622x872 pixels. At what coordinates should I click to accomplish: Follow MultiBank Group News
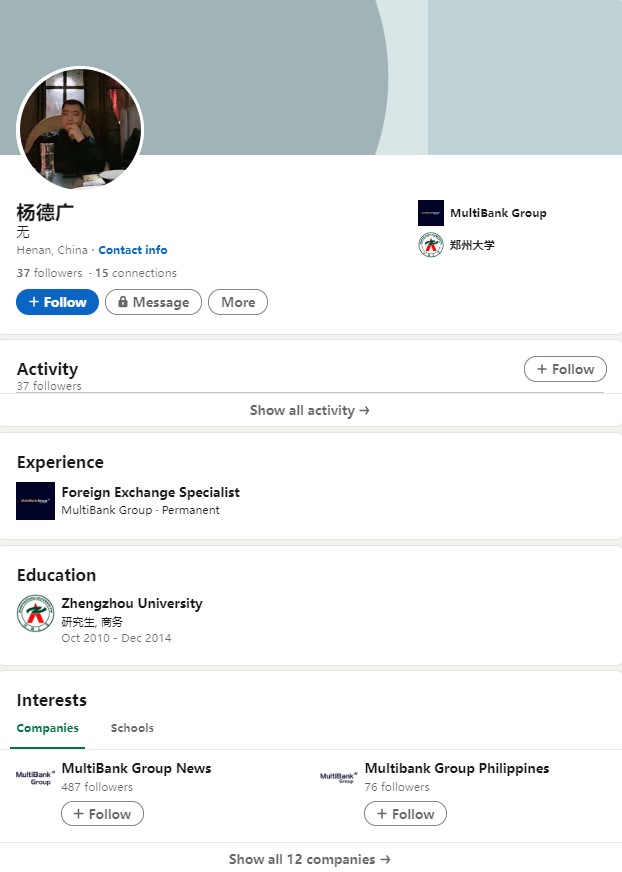102,814
